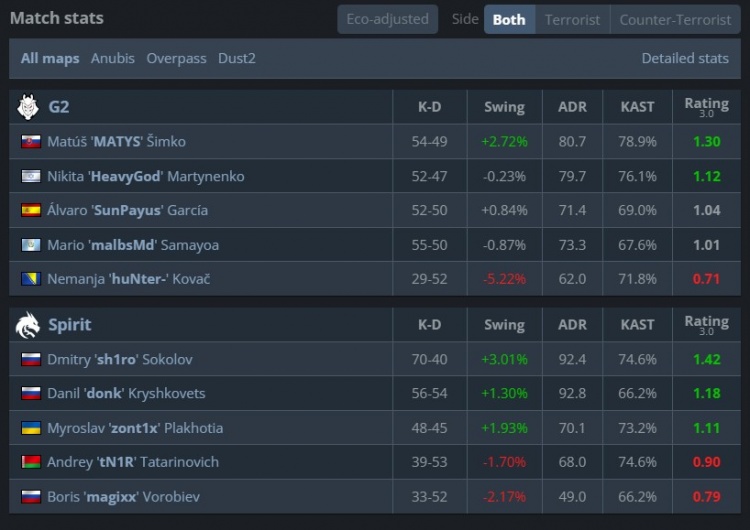Click the Spain flag beside SunPayus
This screenshot has height=530, width=750.
(x=30, y=211)
